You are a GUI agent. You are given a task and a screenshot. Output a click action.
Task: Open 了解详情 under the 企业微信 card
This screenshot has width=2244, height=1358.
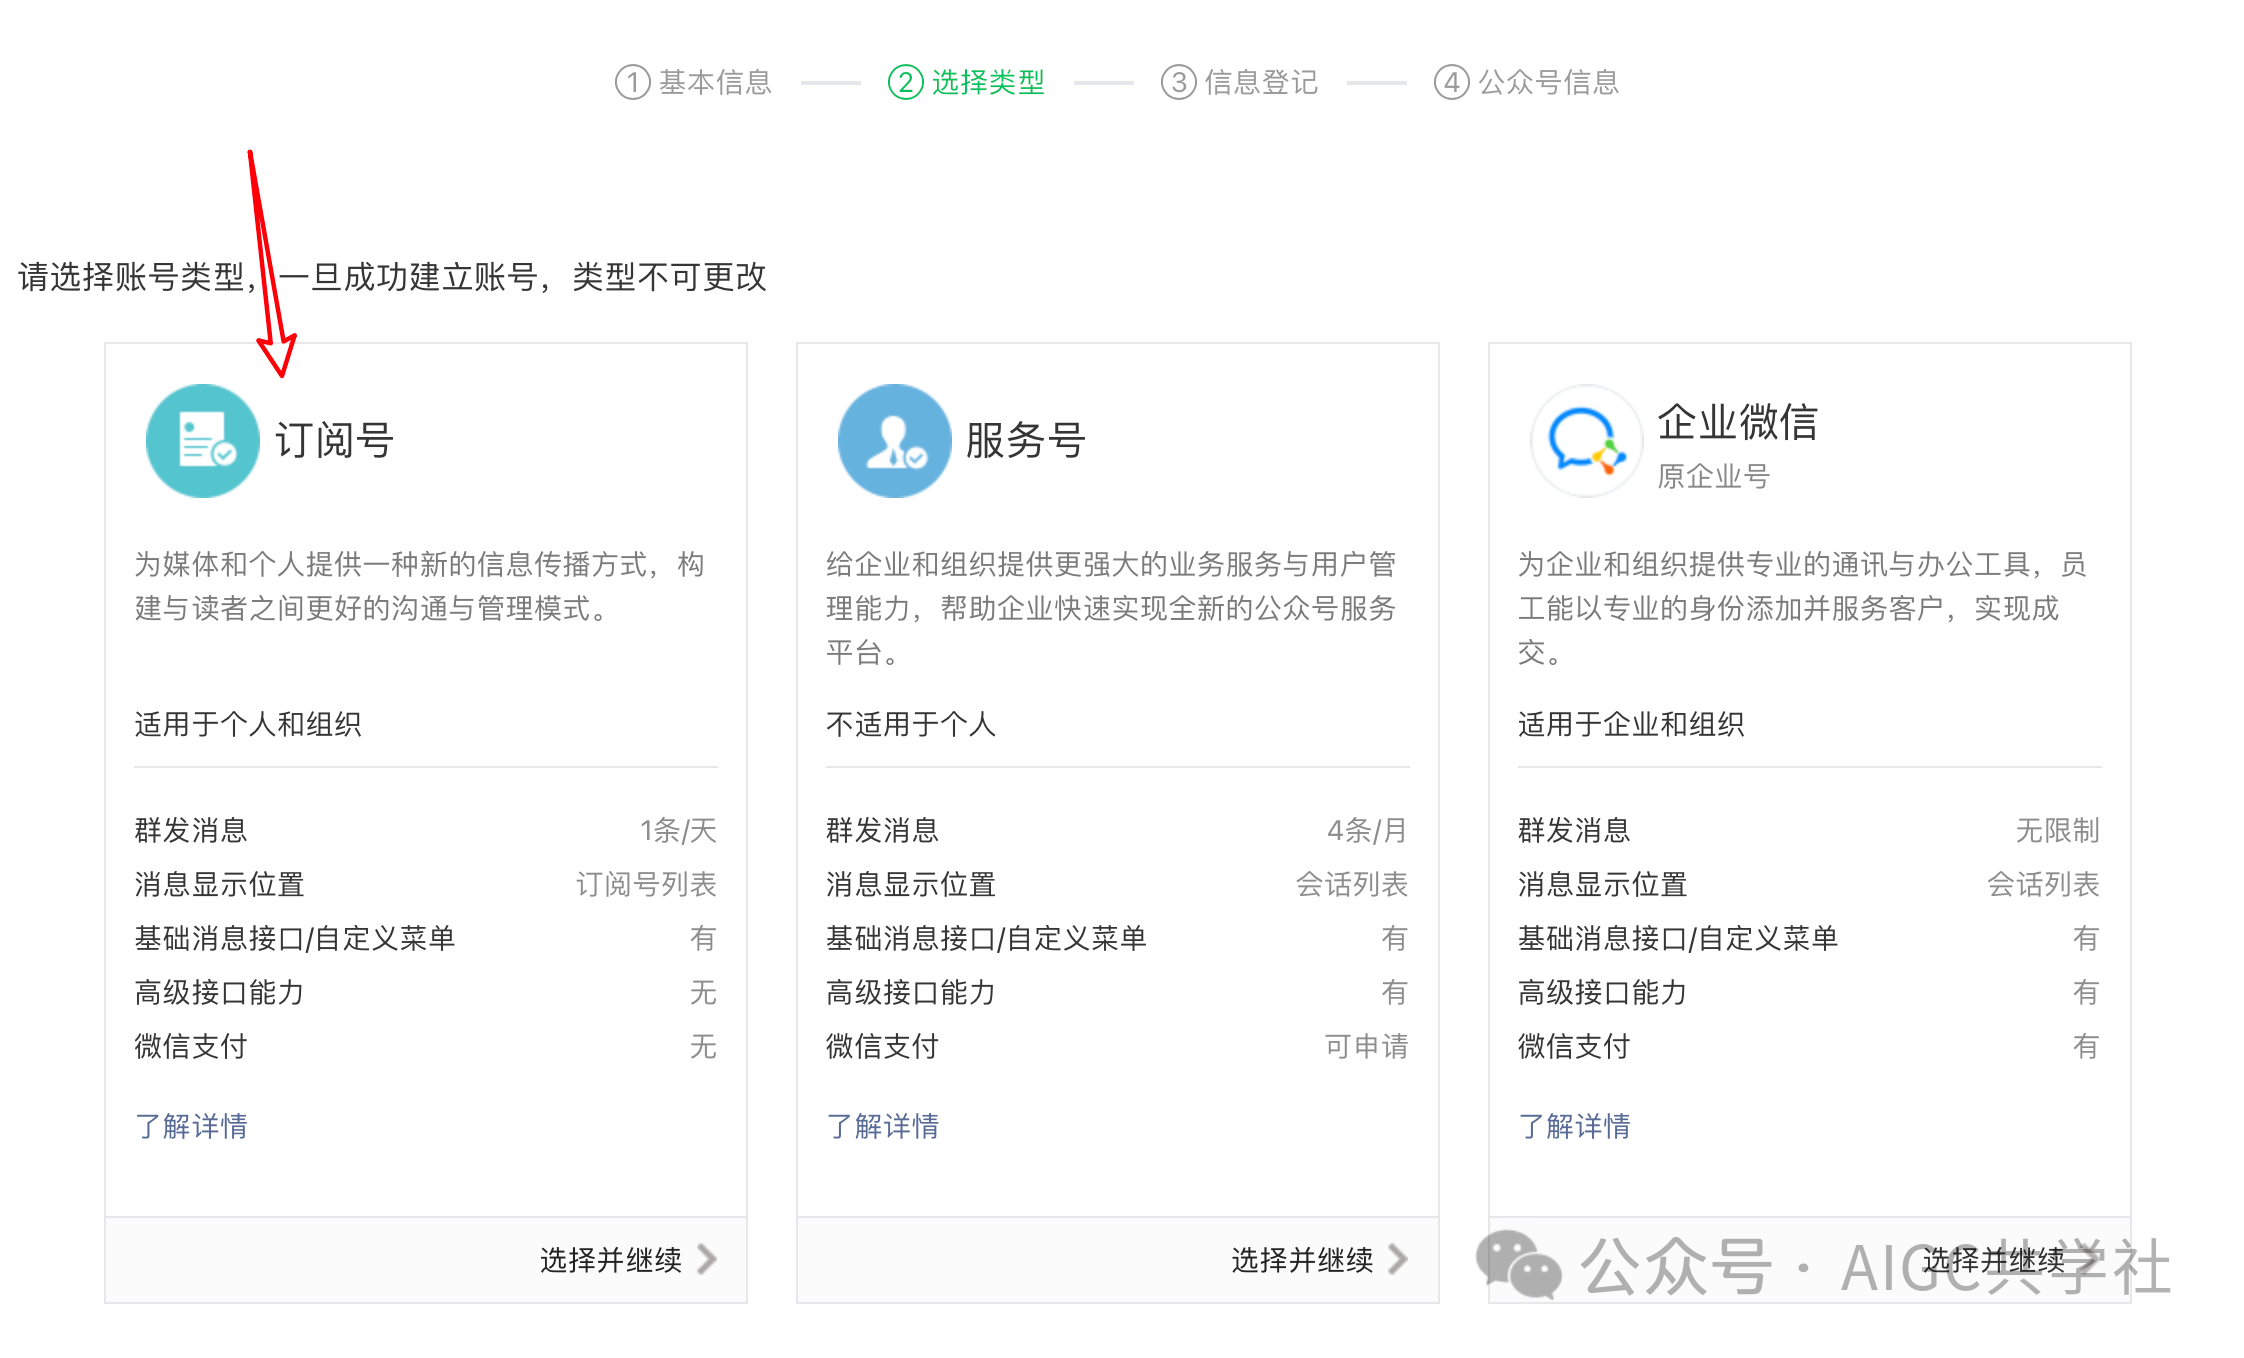tap(1574, 1126)
